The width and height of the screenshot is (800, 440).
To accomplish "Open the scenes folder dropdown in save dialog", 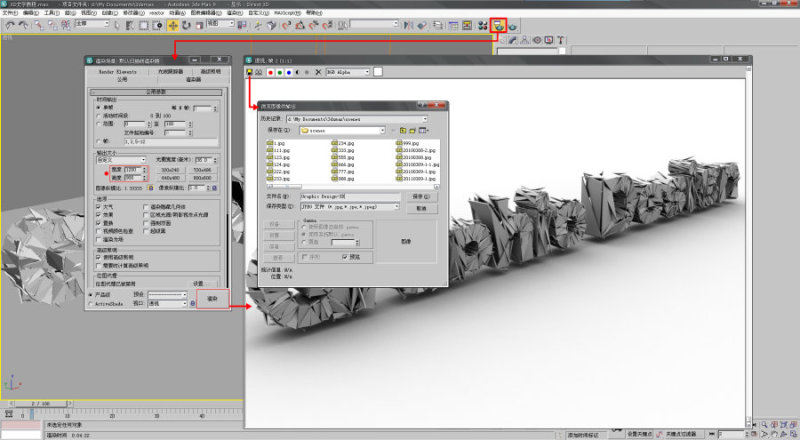I will tap(342, 131).
